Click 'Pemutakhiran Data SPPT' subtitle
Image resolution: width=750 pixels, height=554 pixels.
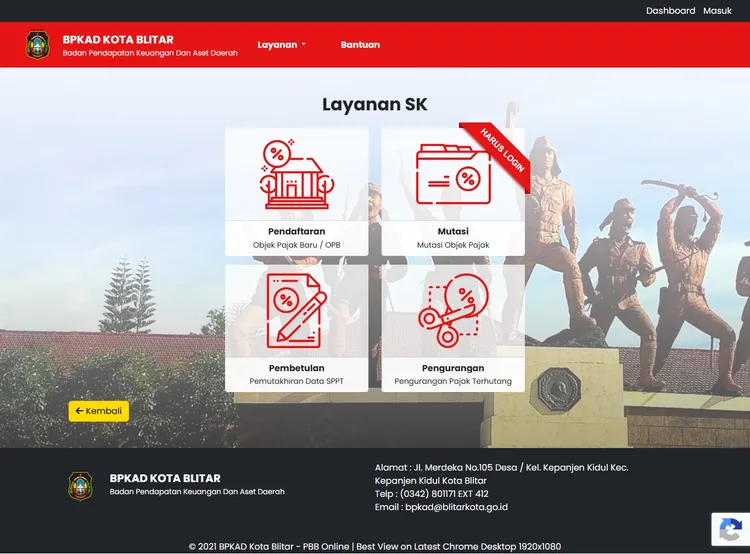tap(297, 381)
